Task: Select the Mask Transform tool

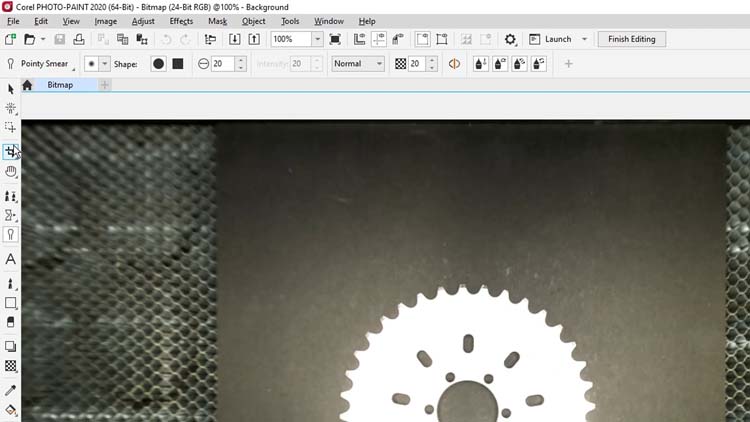Action: click(11, 109)
